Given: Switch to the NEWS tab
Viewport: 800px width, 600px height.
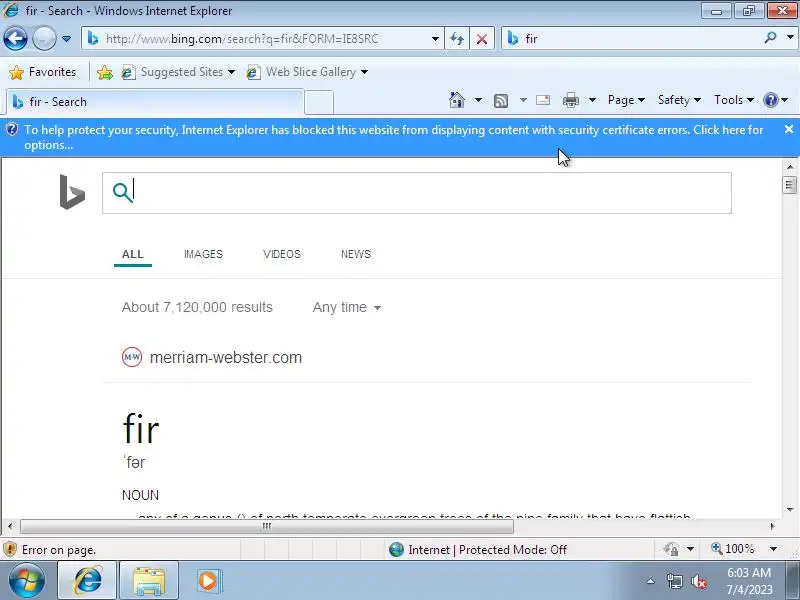Looking at the screenshot, I should tap(356, 254).
